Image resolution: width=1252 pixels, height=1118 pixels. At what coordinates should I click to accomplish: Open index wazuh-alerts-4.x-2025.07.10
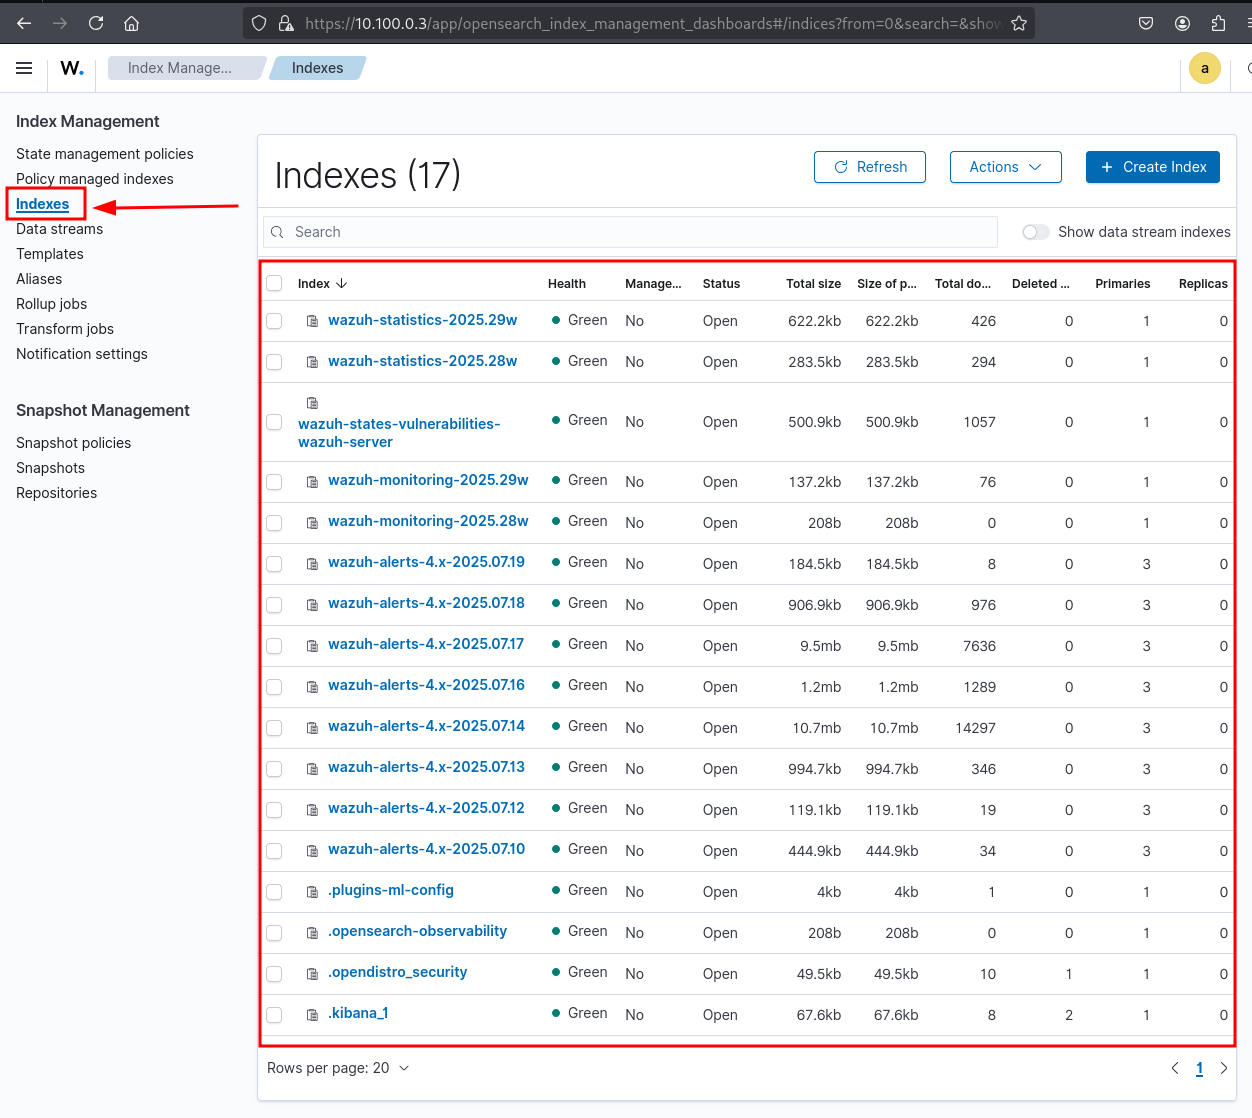426,849
